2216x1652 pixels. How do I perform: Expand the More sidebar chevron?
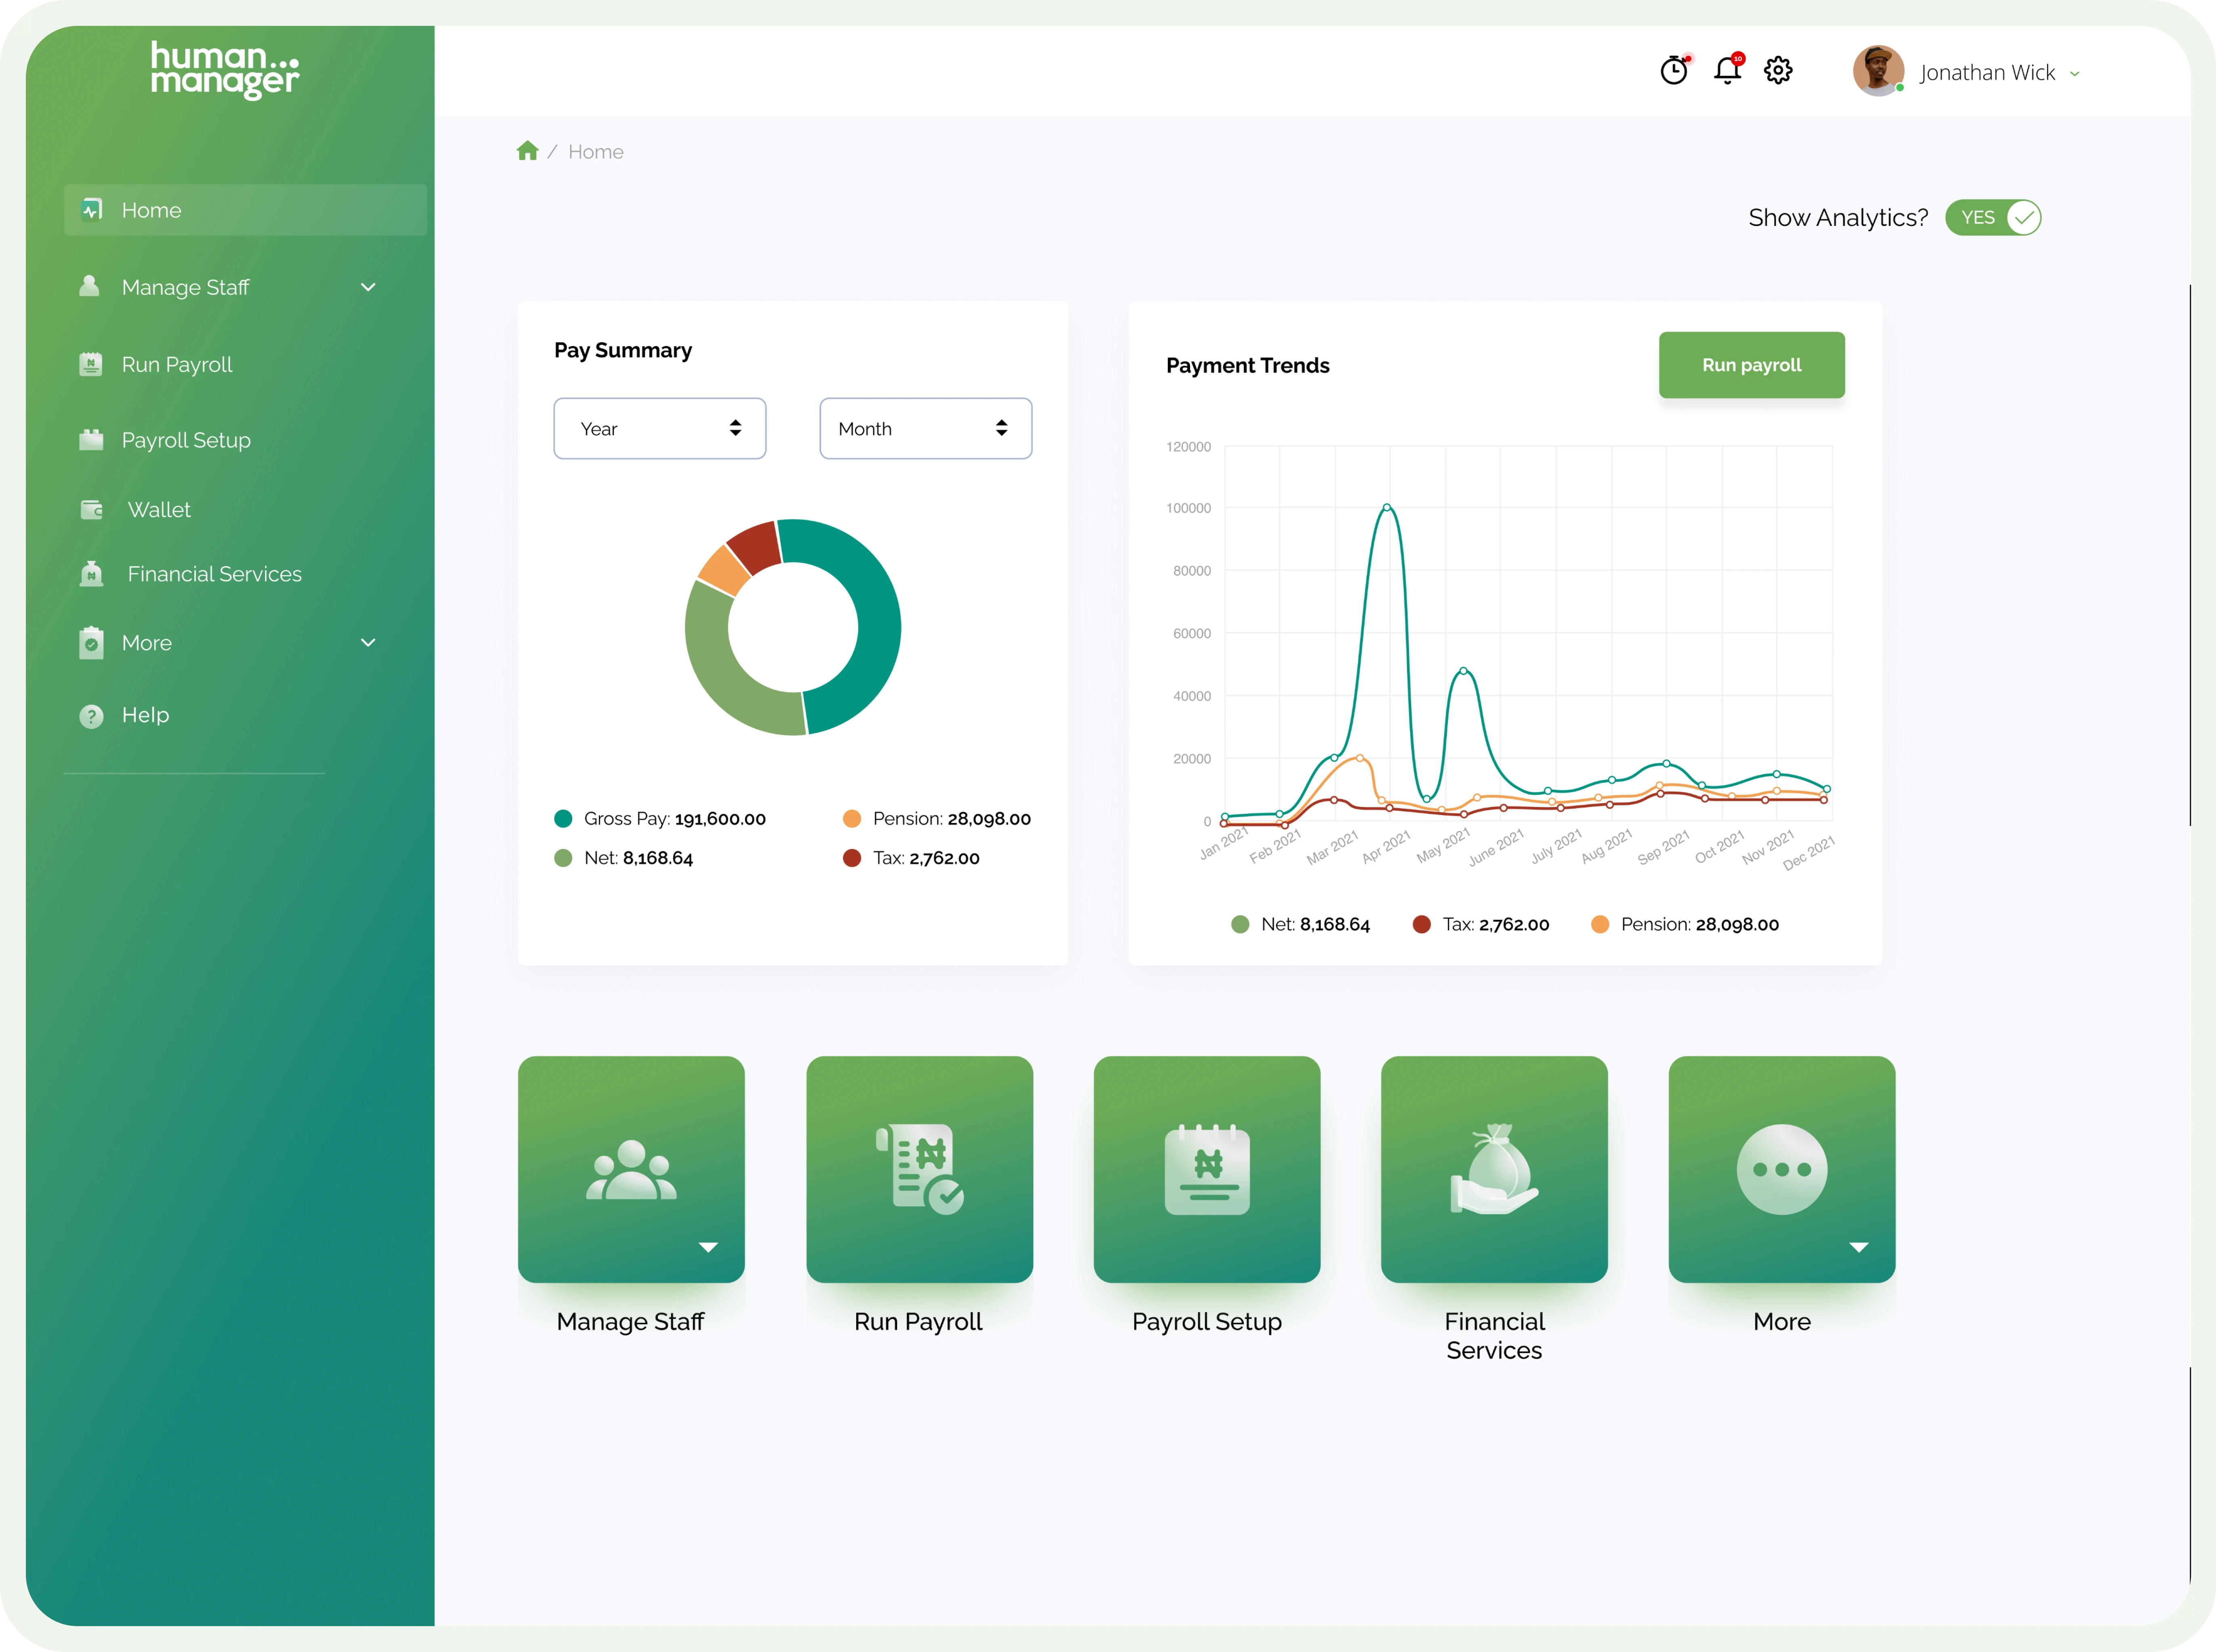[x=368, y=643]
